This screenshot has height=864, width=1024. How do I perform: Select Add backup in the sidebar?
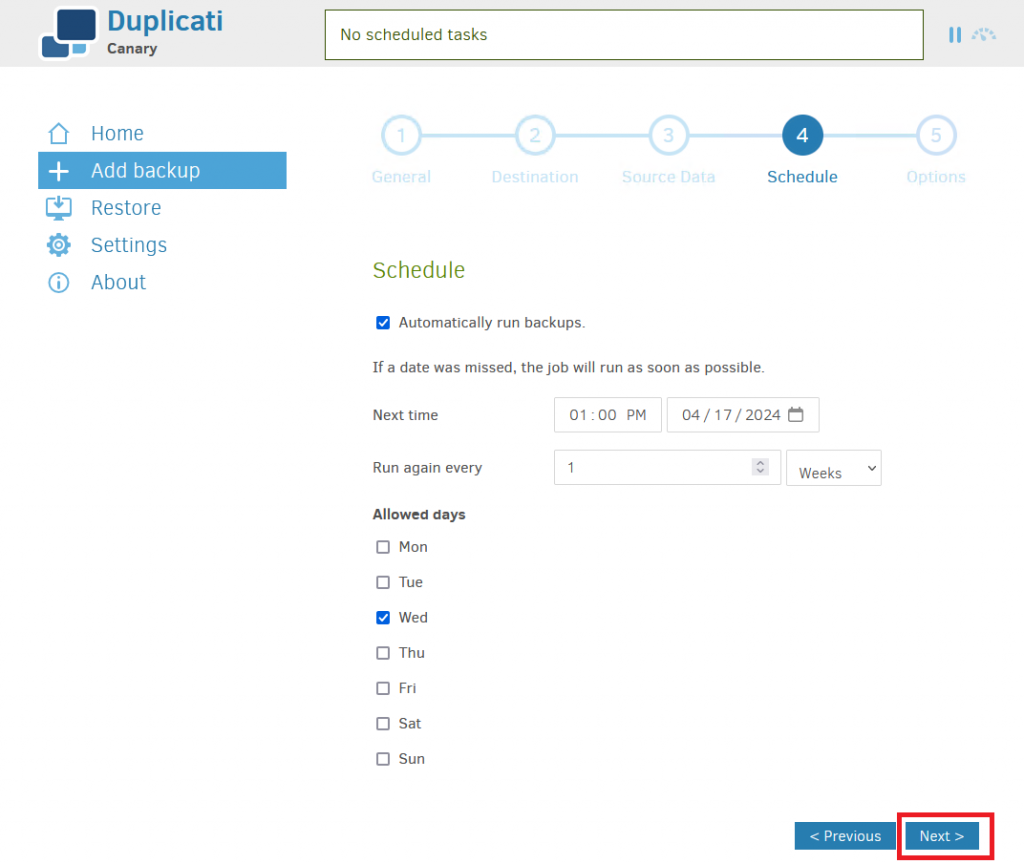click(x=162, y=170)
